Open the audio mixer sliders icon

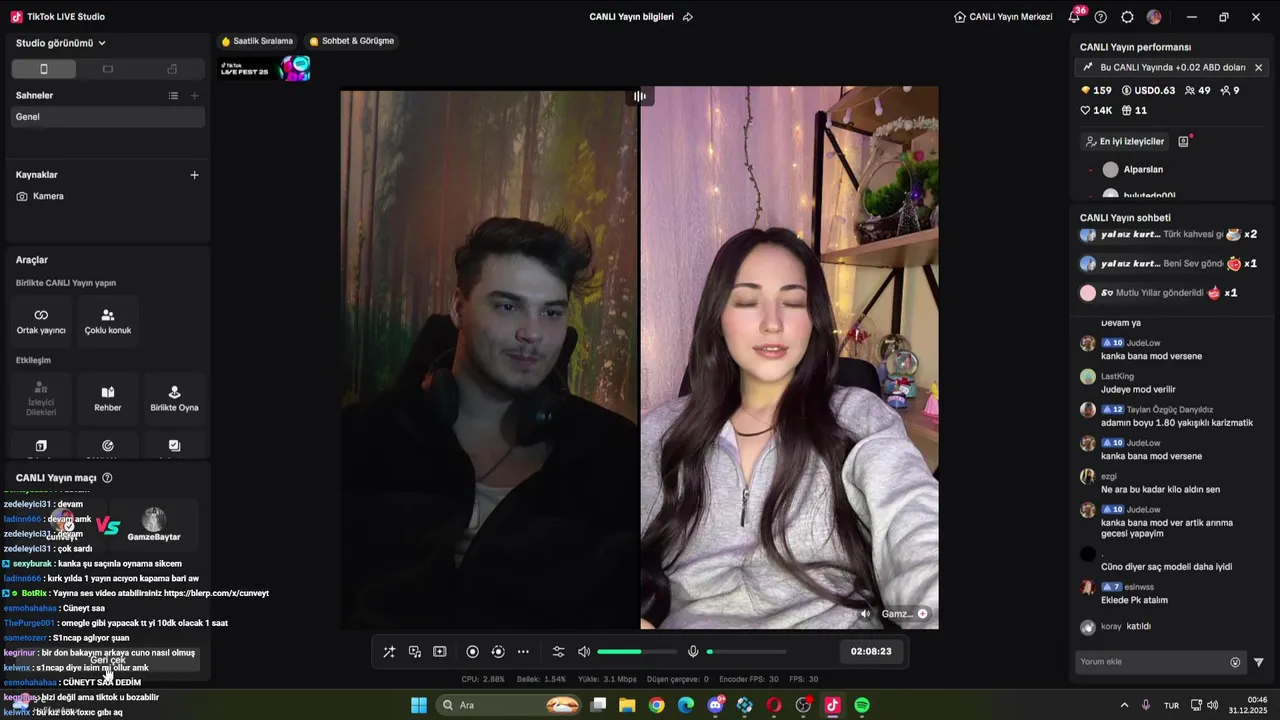558,652
